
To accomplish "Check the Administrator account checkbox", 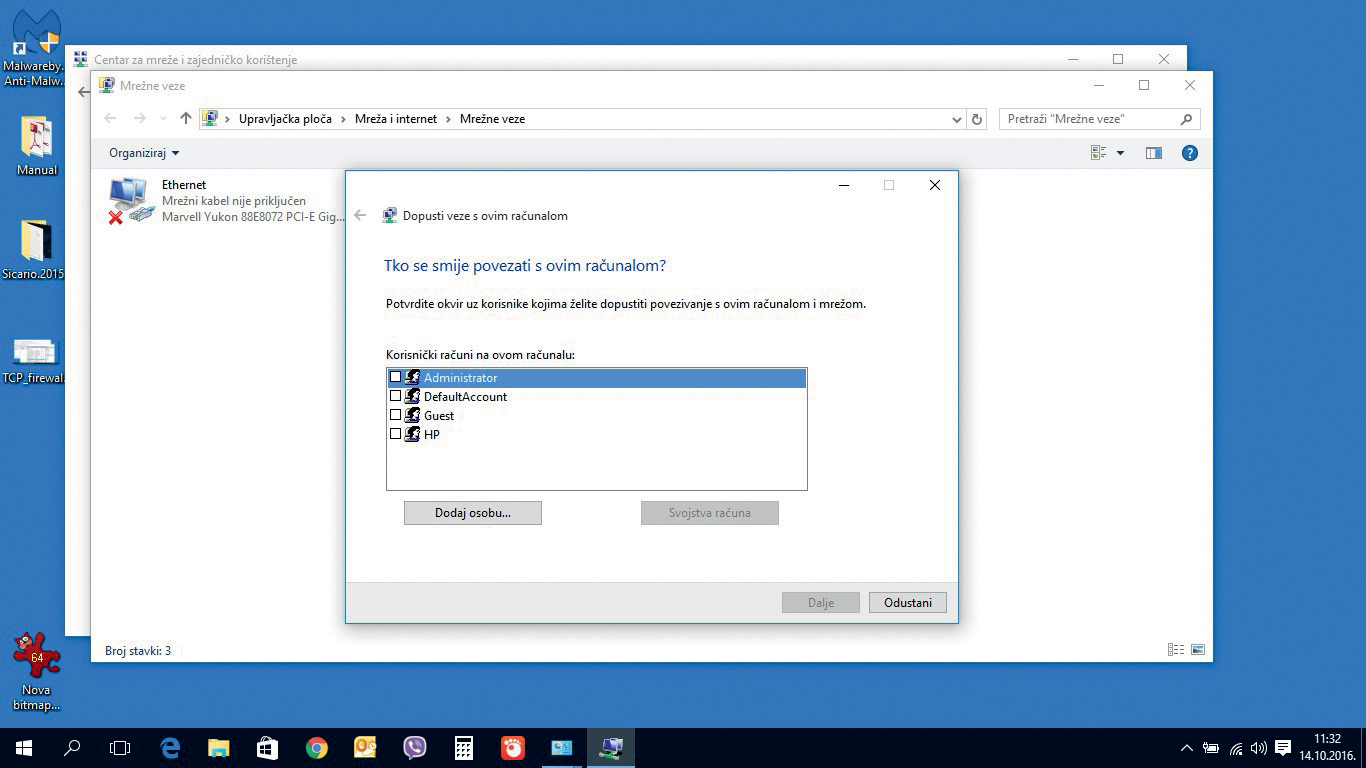I will 396,378.
